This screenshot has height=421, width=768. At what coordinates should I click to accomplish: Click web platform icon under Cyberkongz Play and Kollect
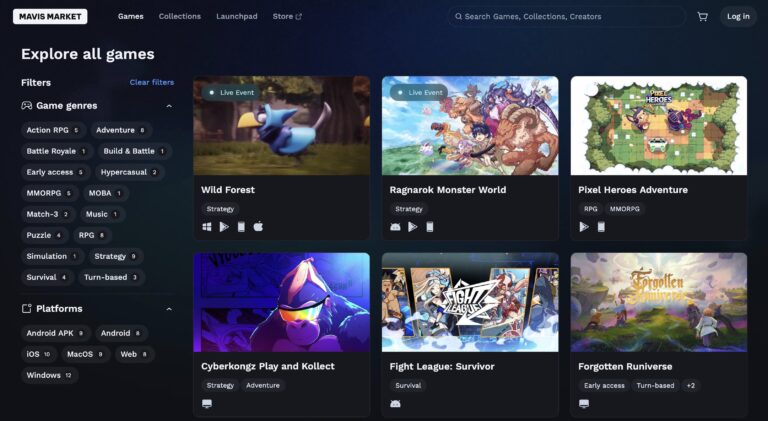pos(207,404)
